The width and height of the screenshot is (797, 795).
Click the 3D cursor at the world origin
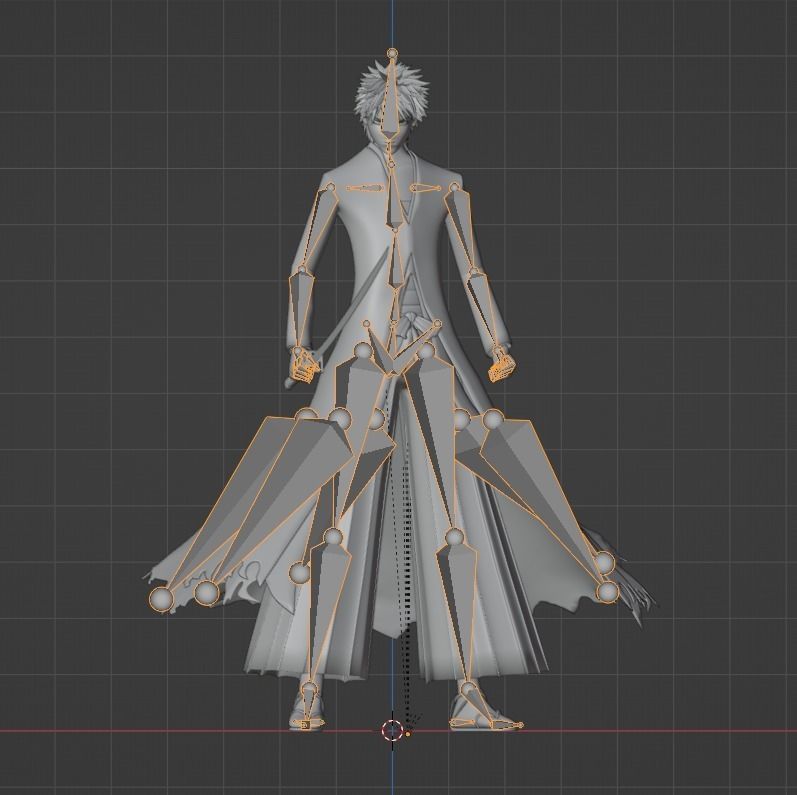coord(392,730)
